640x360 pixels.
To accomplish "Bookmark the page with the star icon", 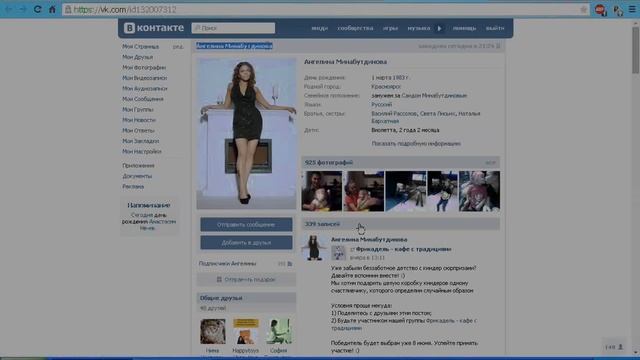I will point(583,9).
